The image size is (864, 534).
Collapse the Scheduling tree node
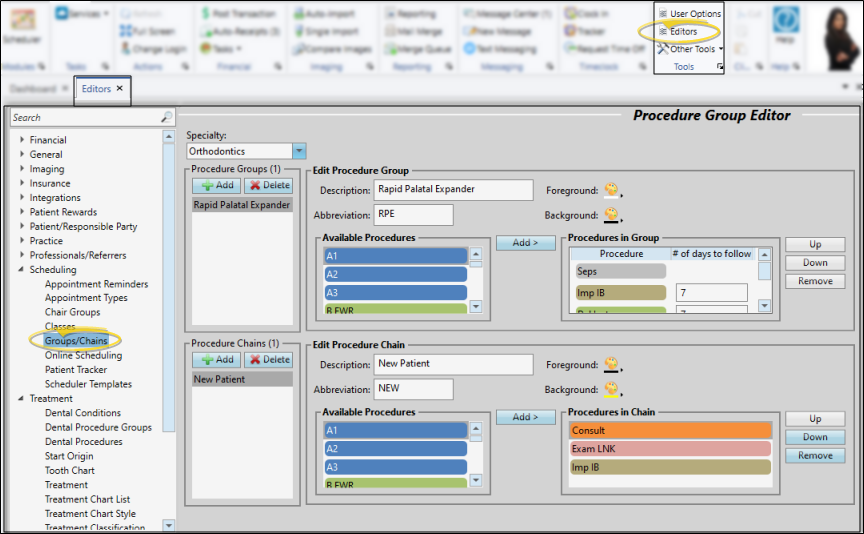tap(23, 270)
